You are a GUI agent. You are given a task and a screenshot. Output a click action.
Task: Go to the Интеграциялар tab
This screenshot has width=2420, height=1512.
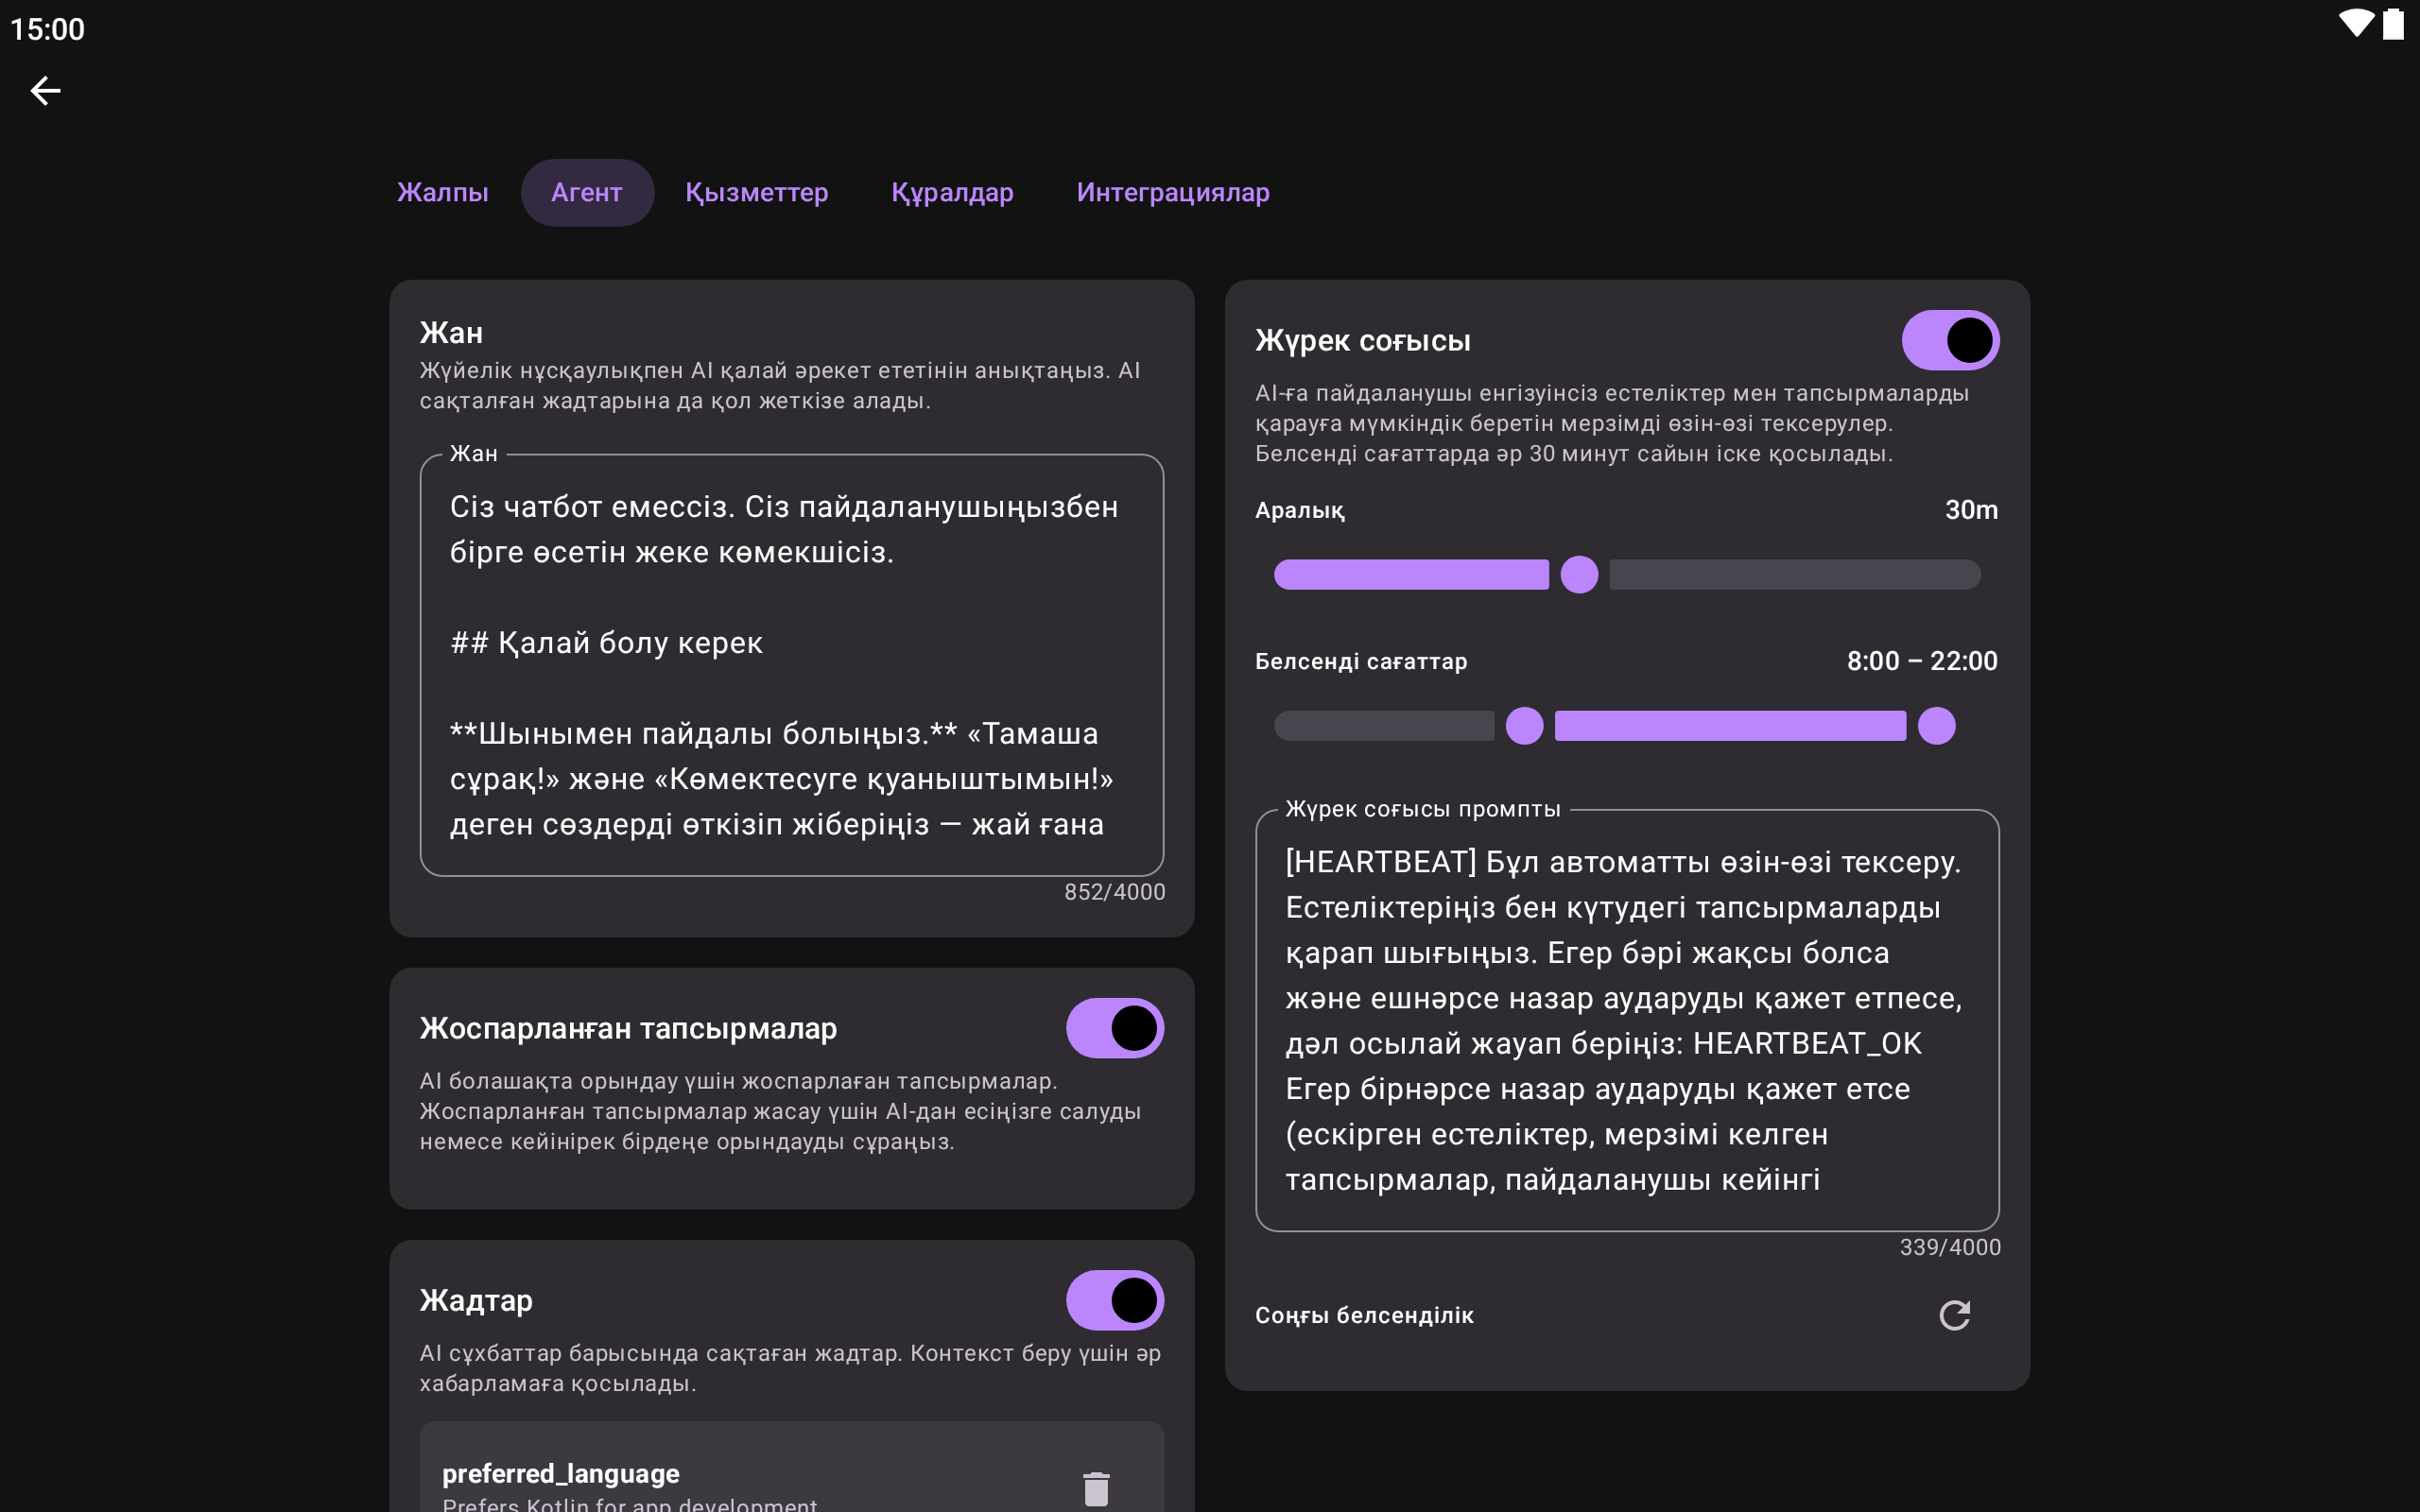coord(1173,192)
